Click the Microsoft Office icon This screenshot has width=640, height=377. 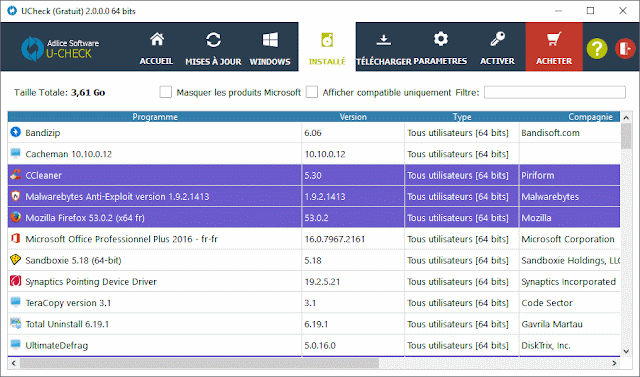click(x=16, y=238)
